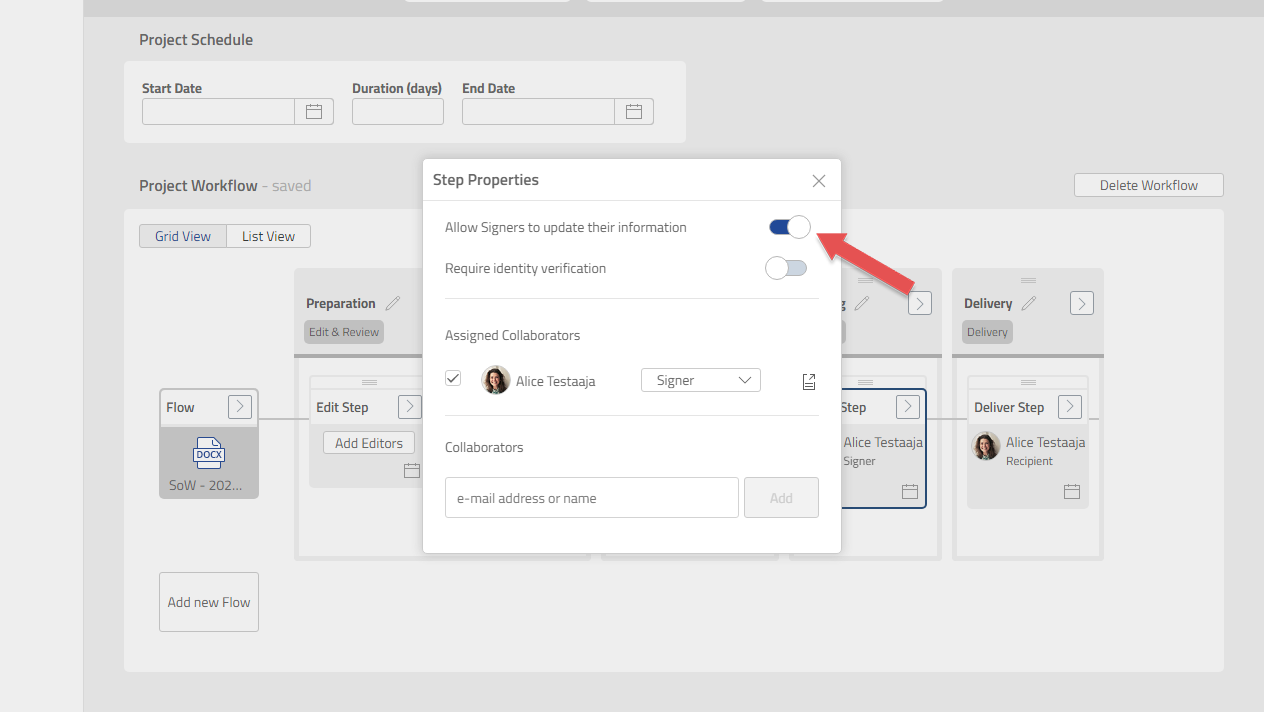Disable Allow Signers to update their information

tap(787, 227)
